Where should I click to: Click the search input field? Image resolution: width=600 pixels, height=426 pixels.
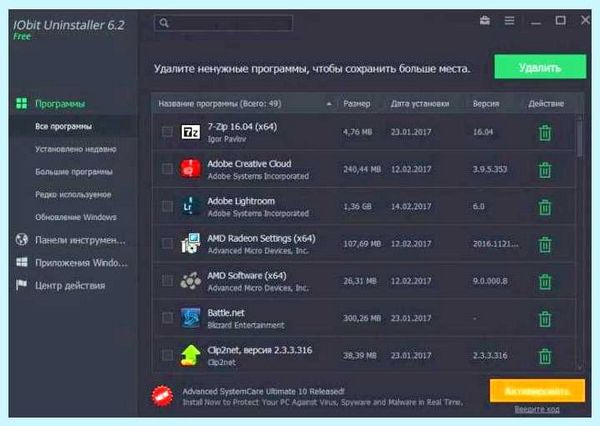tap(223, 23)
